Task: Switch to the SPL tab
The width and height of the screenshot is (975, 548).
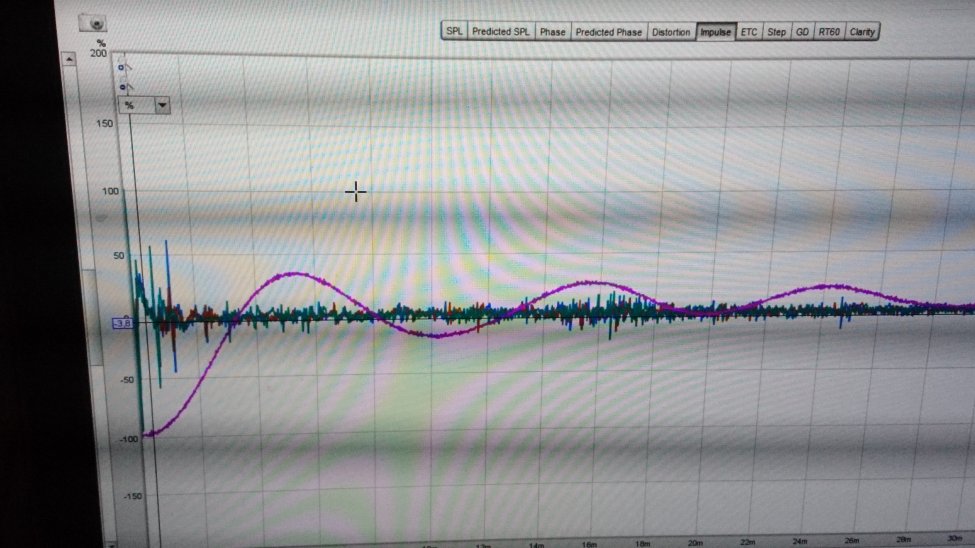Action: pos(454,31)
